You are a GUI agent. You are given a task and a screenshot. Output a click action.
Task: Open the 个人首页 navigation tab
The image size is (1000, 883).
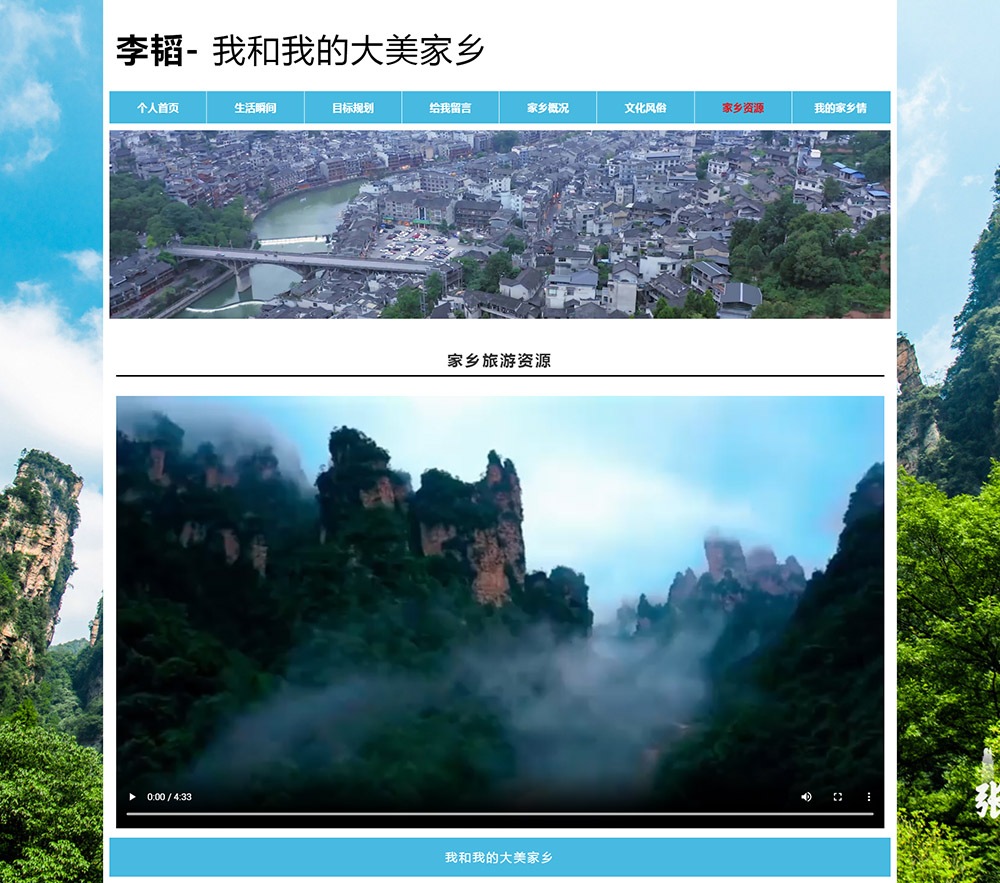[x=158, y=108]
